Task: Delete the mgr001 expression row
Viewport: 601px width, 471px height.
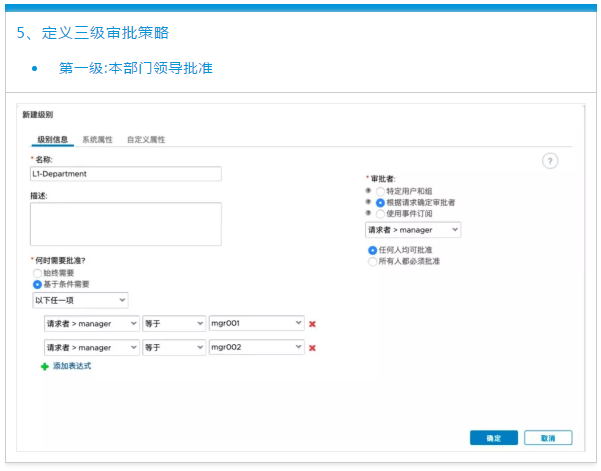Action: (312, 324)
